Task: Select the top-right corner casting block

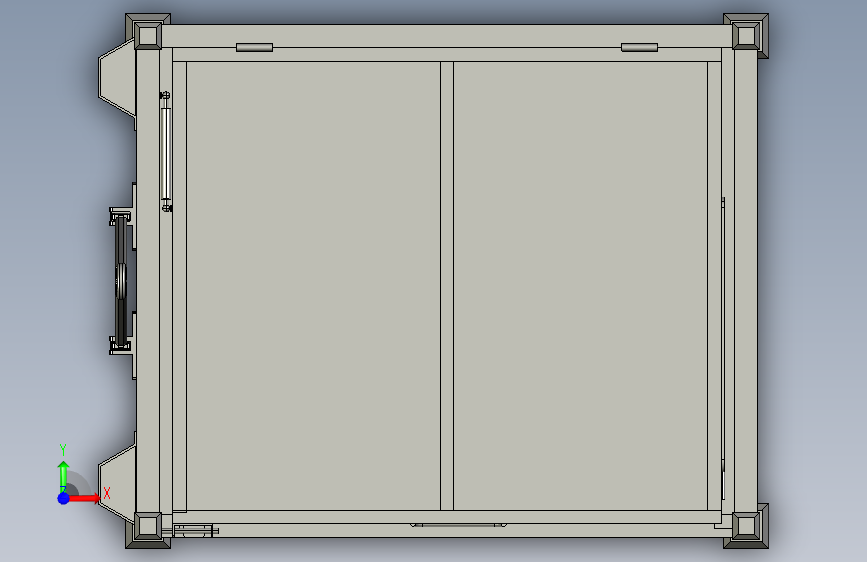Action: coord(746,35)
